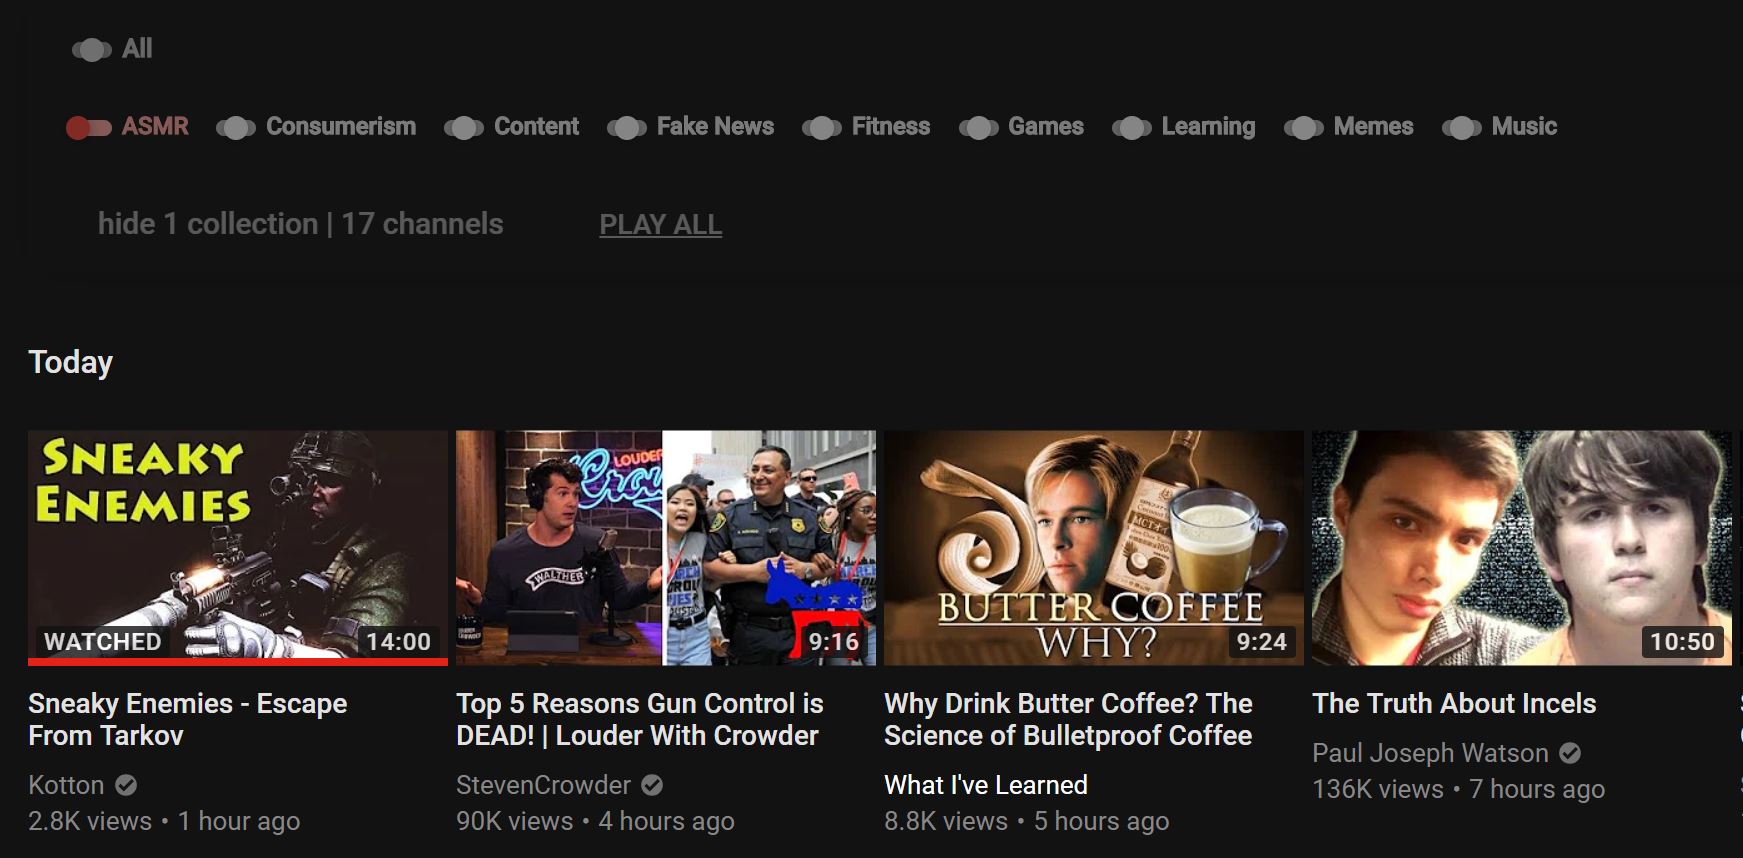Screen dimensions: 1743x858
Task: Switch on the Fake News toggle
Action: 627,127
